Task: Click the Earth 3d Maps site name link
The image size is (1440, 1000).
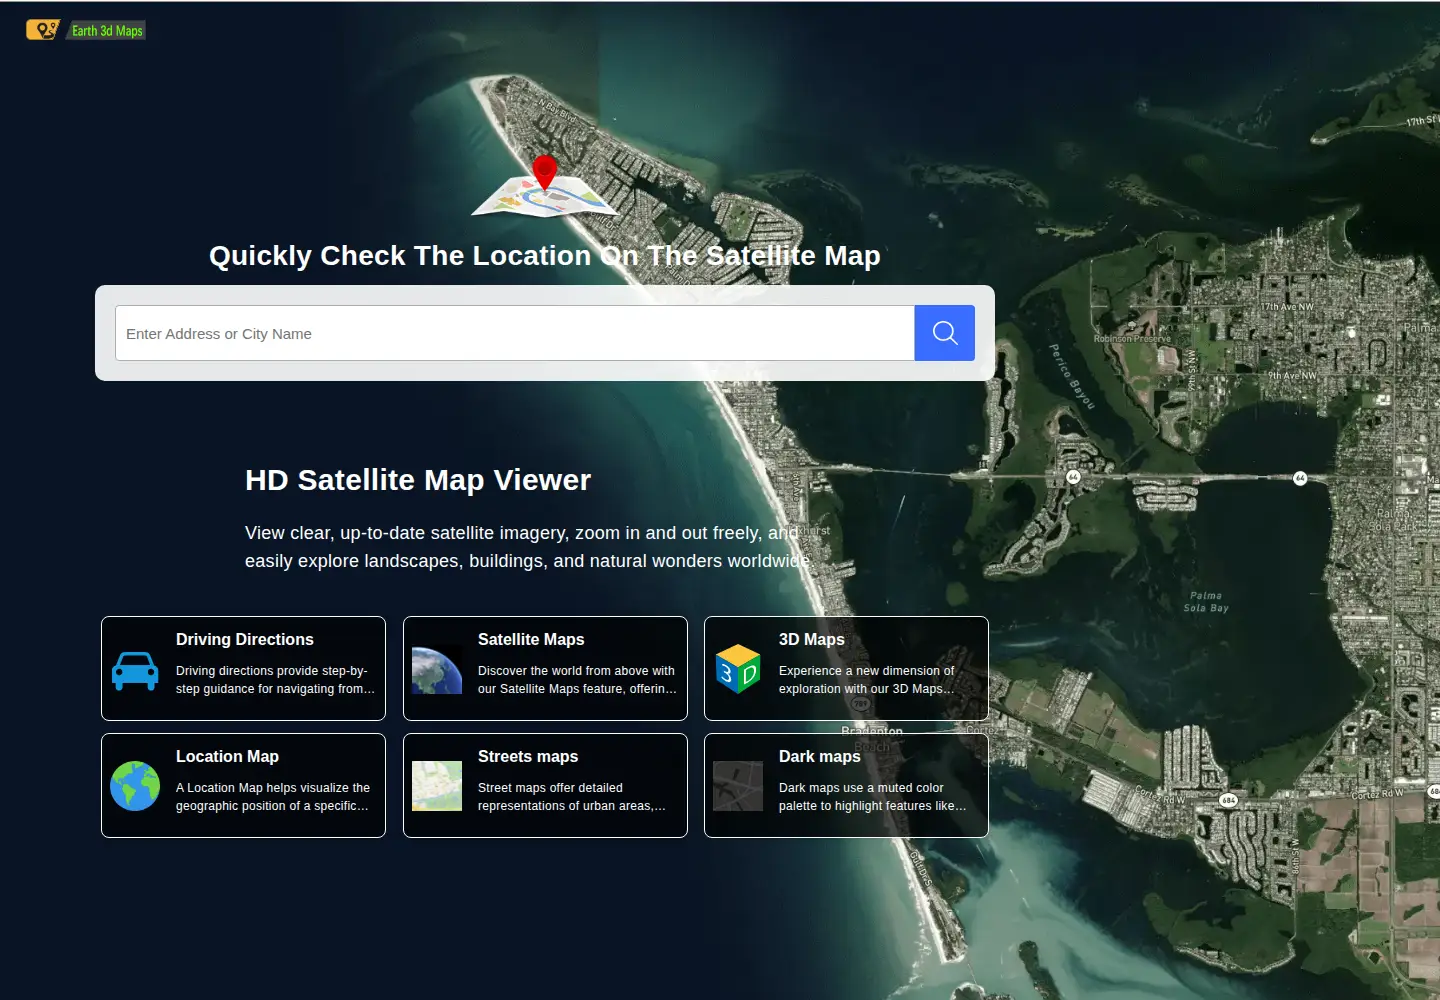Action: [x=107, y=31]
